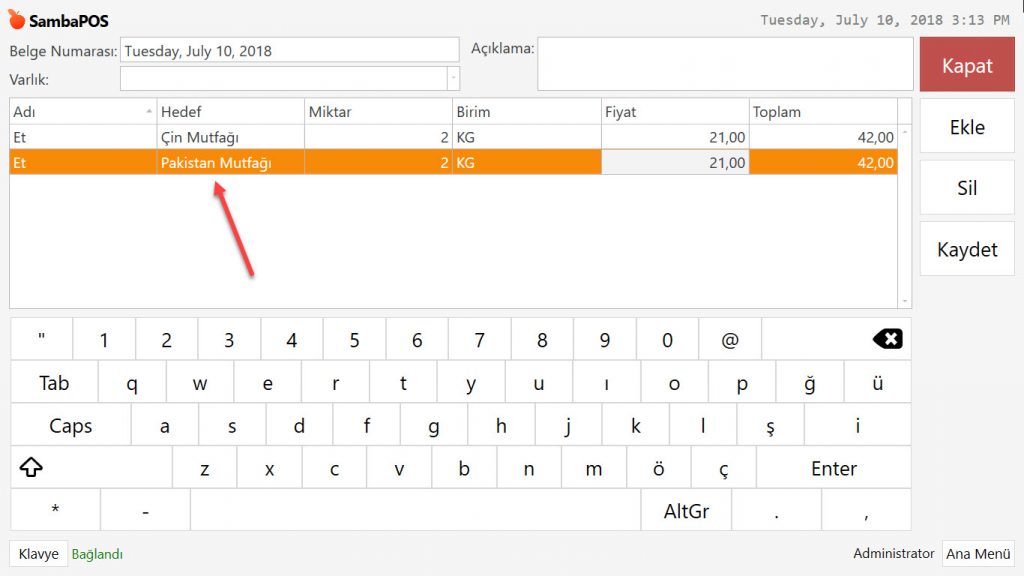This screenshot has width=1024, height=576.
Task: Delete selected row with Sil
Action: coord(966,188)
